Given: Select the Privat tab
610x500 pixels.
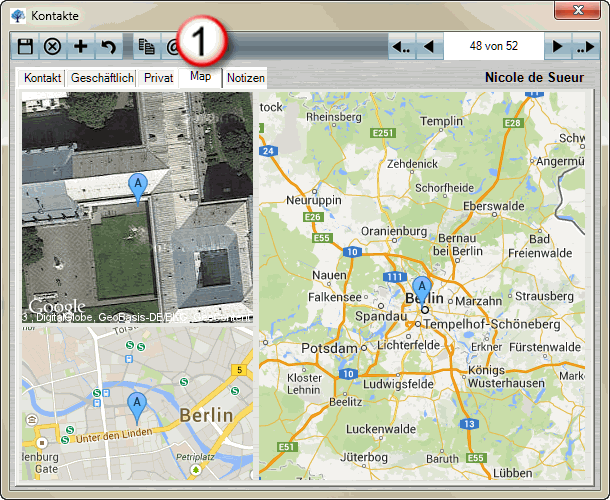Looking at the screenshot, I should point(158,78).
